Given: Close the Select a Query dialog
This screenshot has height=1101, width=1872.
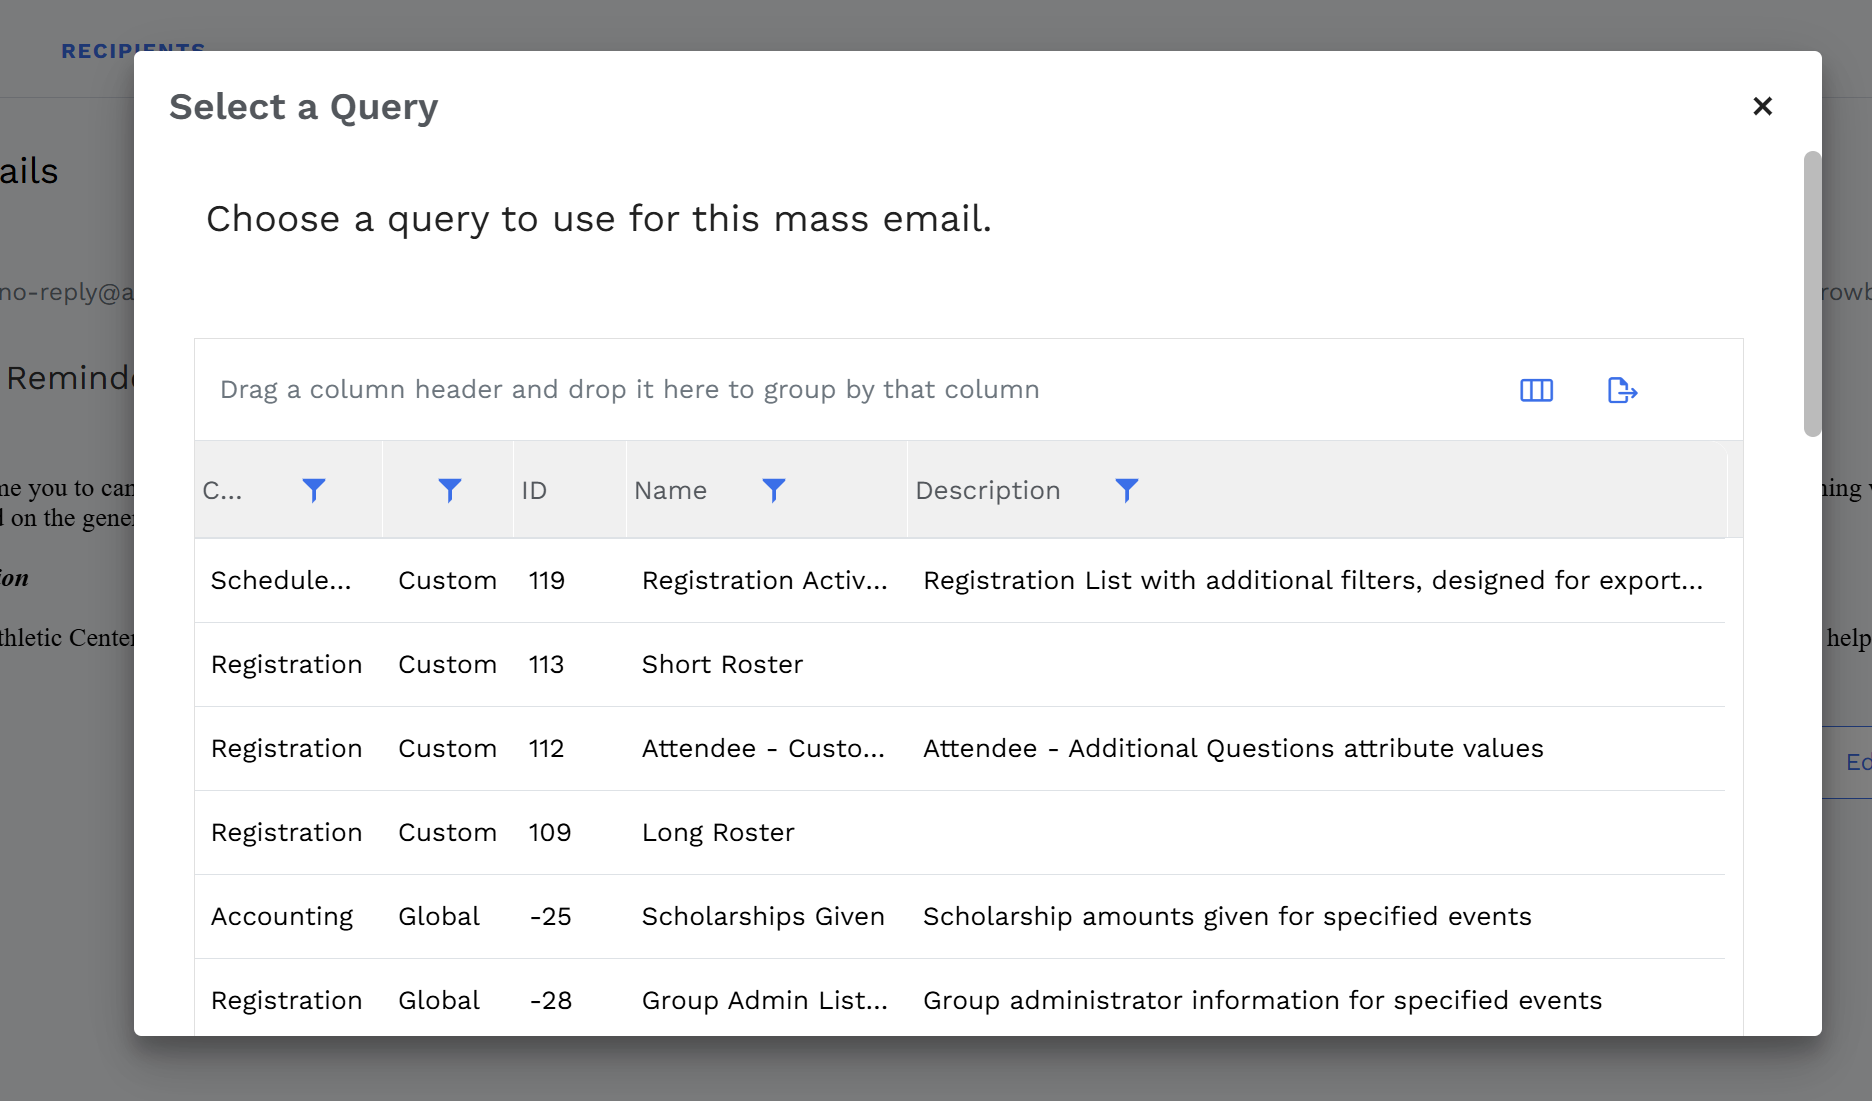Looking at the screenshot, I should (1762, 106).
